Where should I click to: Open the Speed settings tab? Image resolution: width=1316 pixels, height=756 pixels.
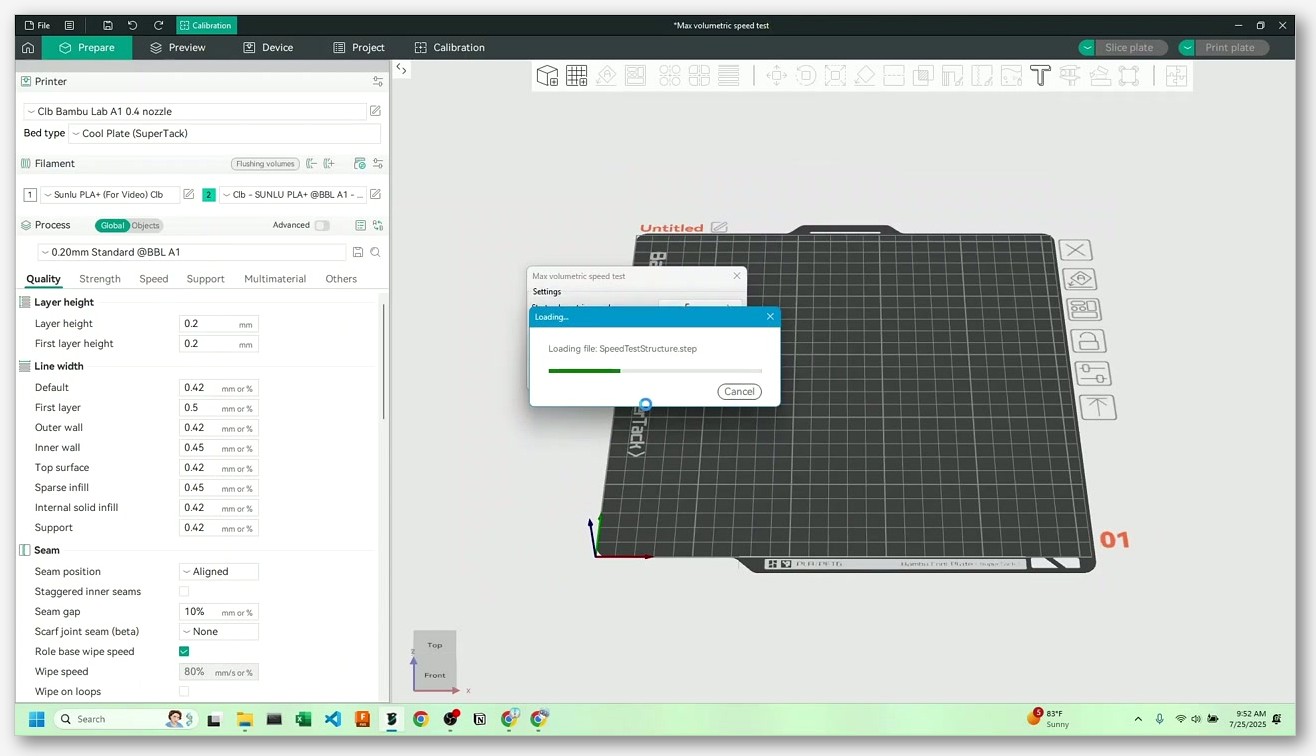[x=154, y=279]
